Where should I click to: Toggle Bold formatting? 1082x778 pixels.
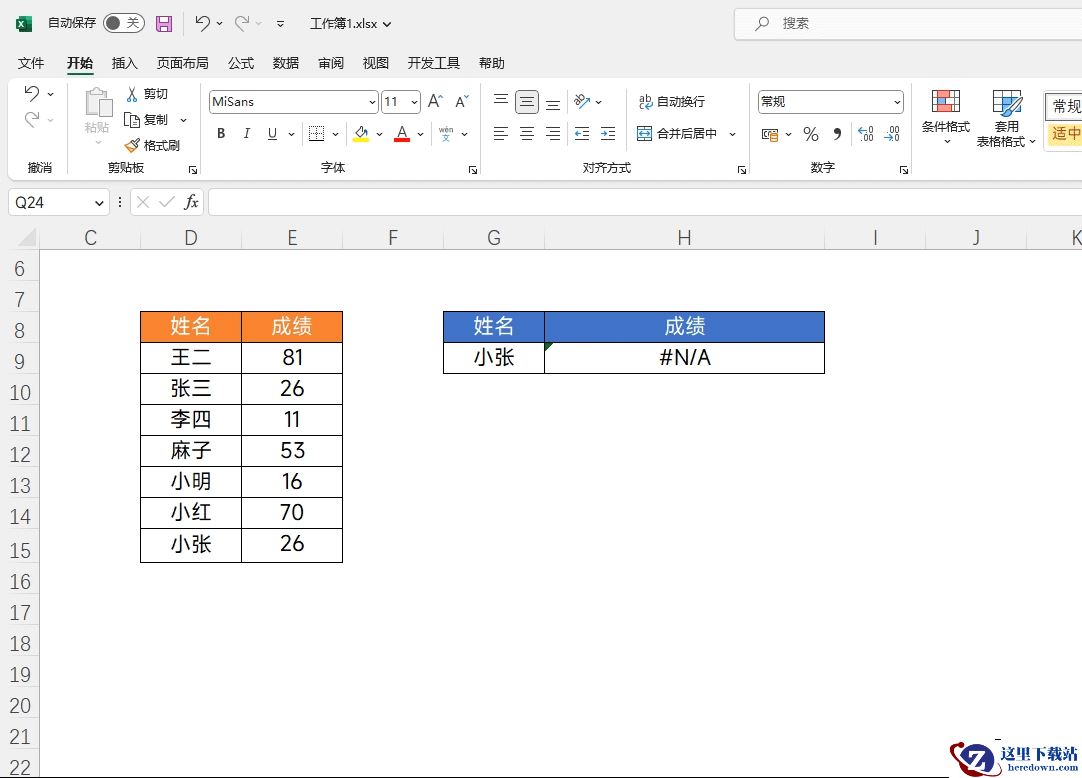pos(221,133)
